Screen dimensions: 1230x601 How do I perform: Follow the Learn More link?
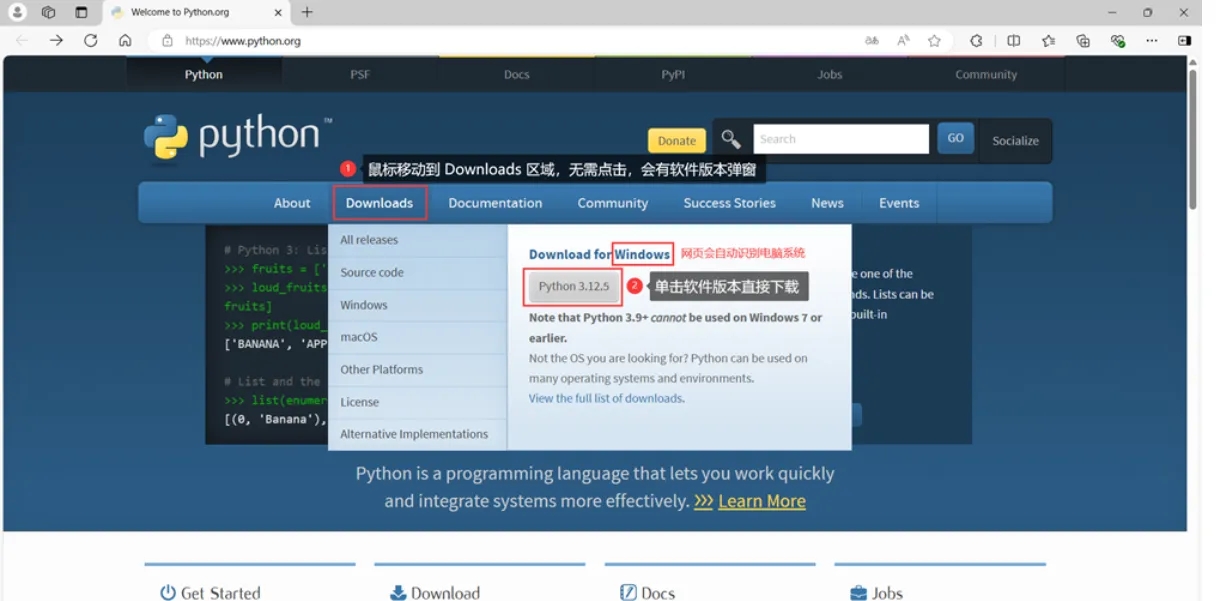point(761,501)
